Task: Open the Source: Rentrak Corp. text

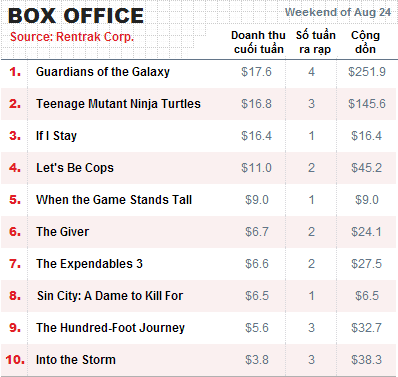Action: [72, 37]
